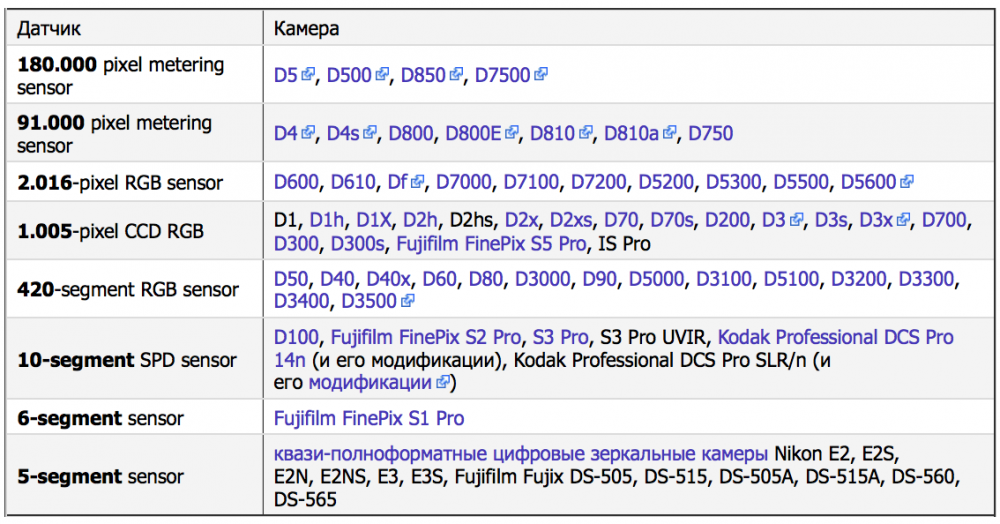Click external link icon next to D800E
This screenshot has width=1000, height=524.
click(511, 133)
